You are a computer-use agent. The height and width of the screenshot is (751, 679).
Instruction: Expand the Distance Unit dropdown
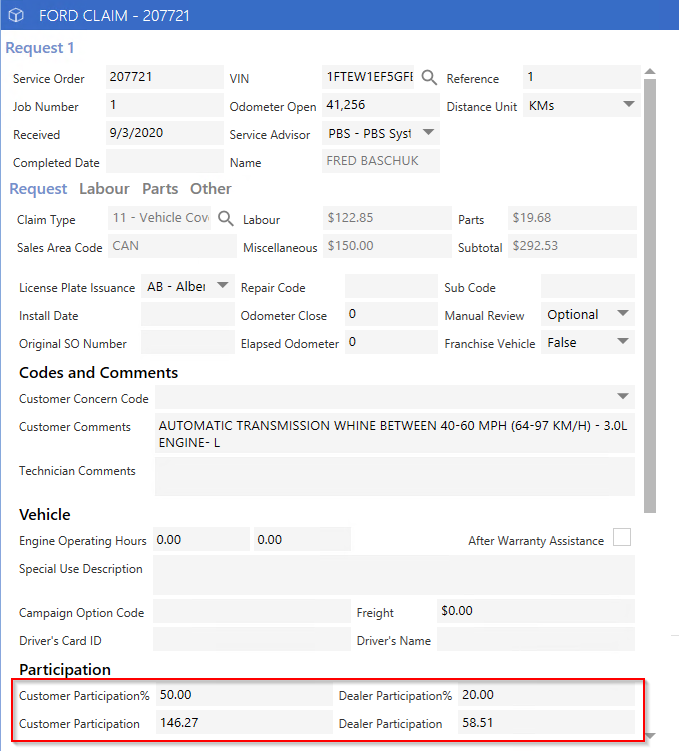(628, 104)
